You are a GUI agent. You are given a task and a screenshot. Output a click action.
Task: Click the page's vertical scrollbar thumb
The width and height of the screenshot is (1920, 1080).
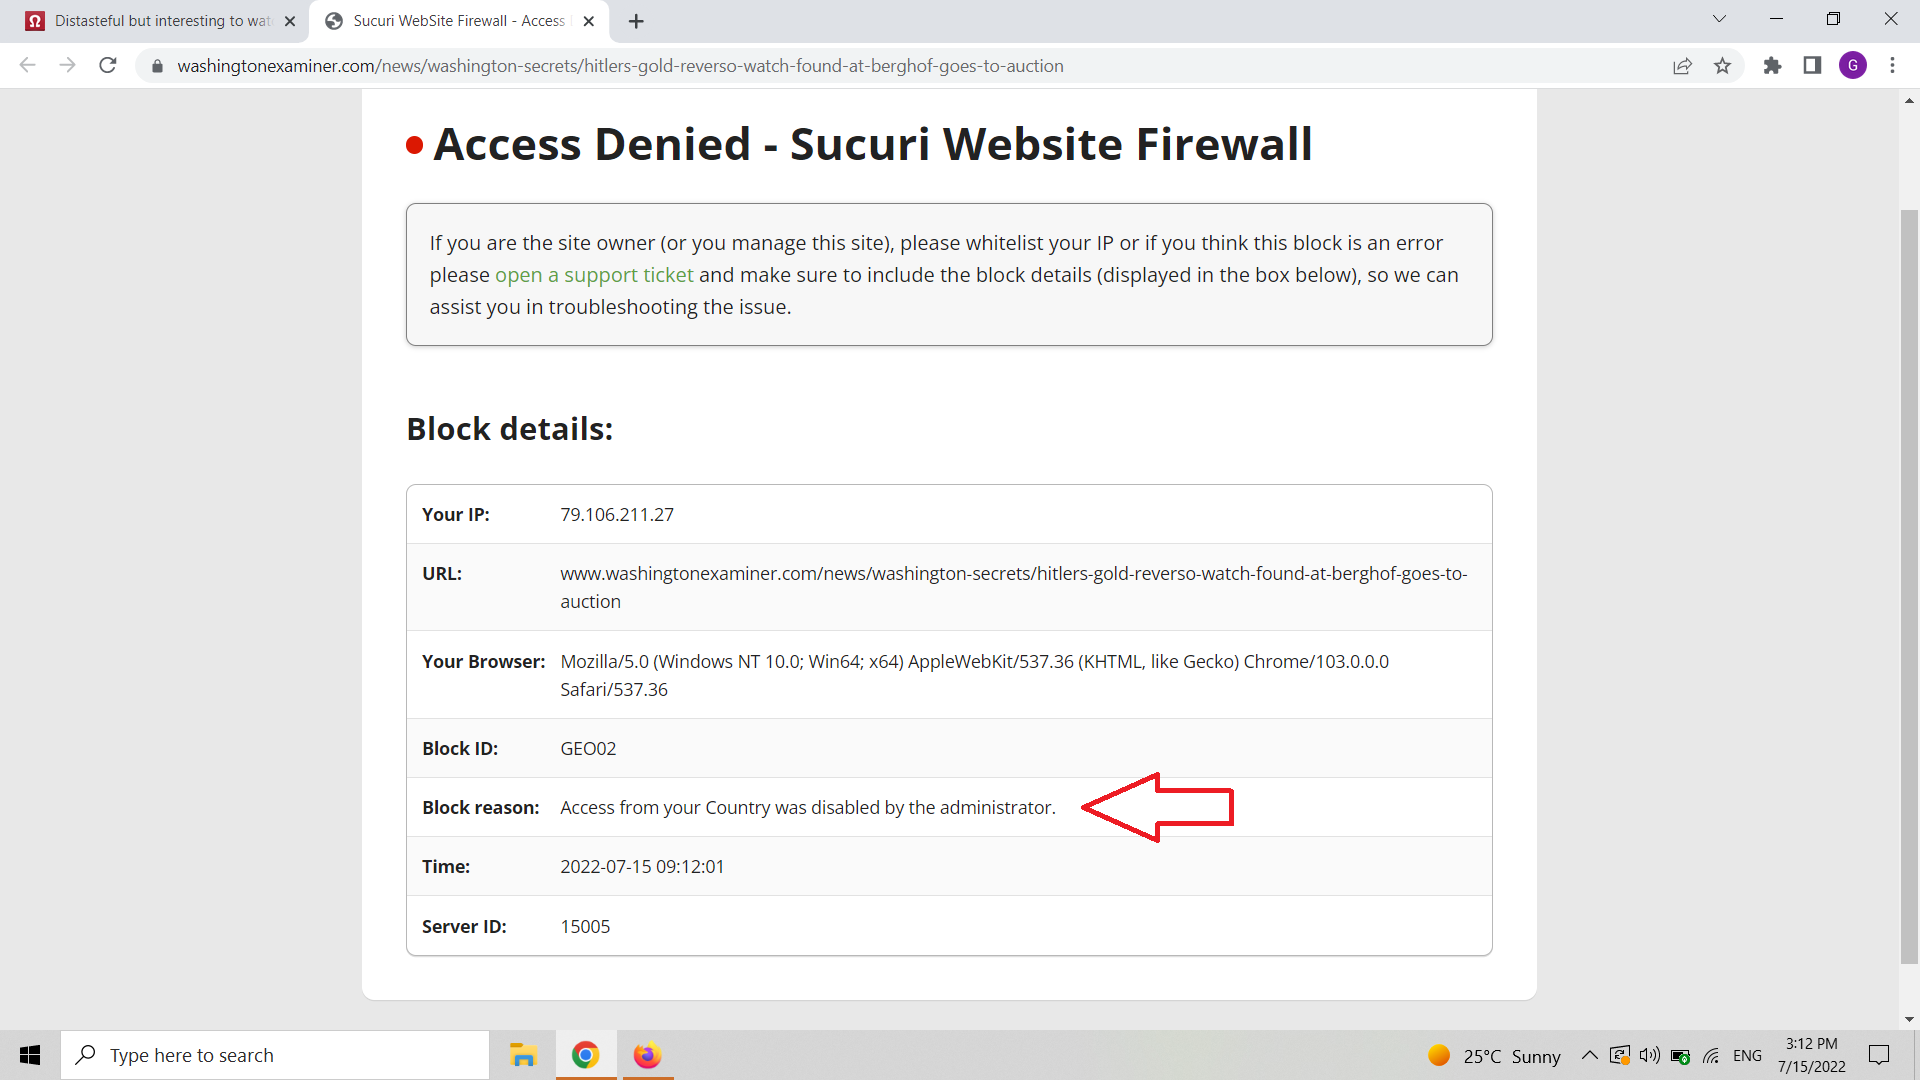pyautogui.click(x=1909, y=587)
